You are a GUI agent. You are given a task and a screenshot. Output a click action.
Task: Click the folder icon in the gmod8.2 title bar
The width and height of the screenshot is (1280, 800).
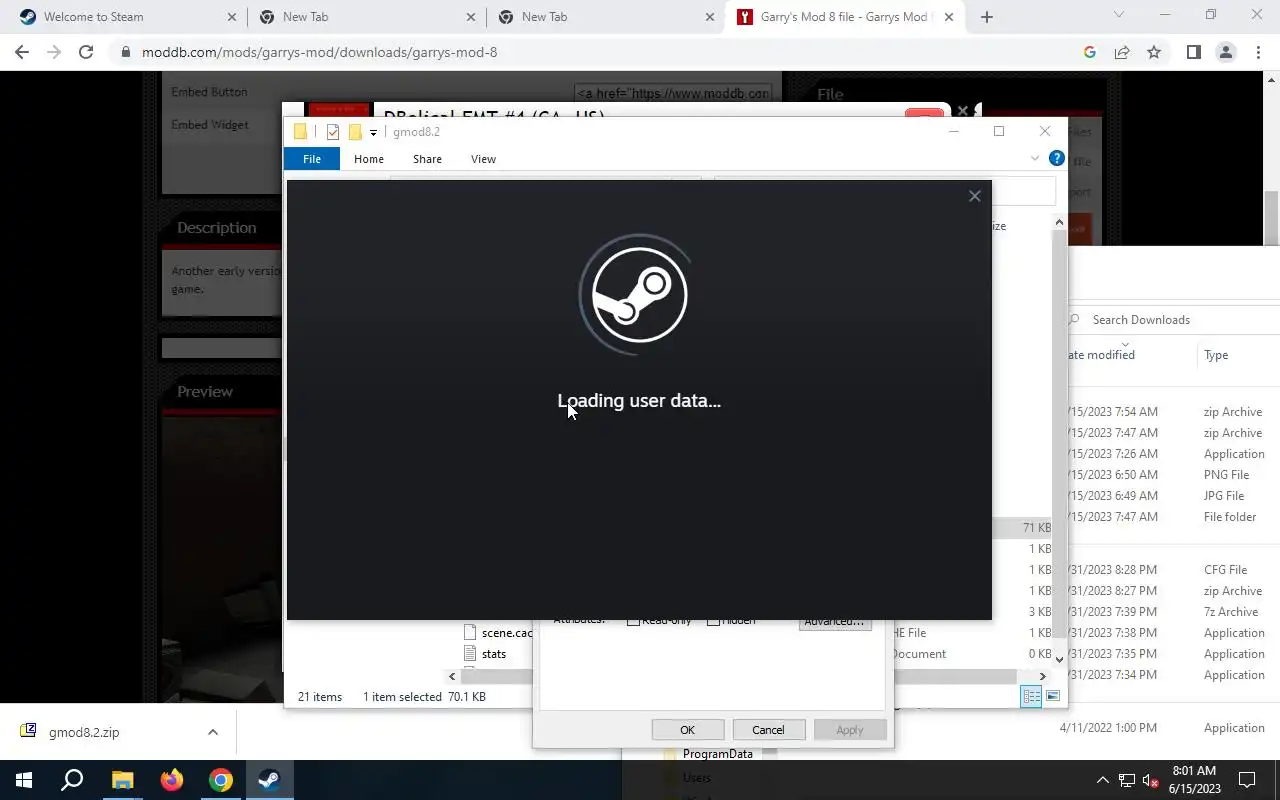[300, 132]
